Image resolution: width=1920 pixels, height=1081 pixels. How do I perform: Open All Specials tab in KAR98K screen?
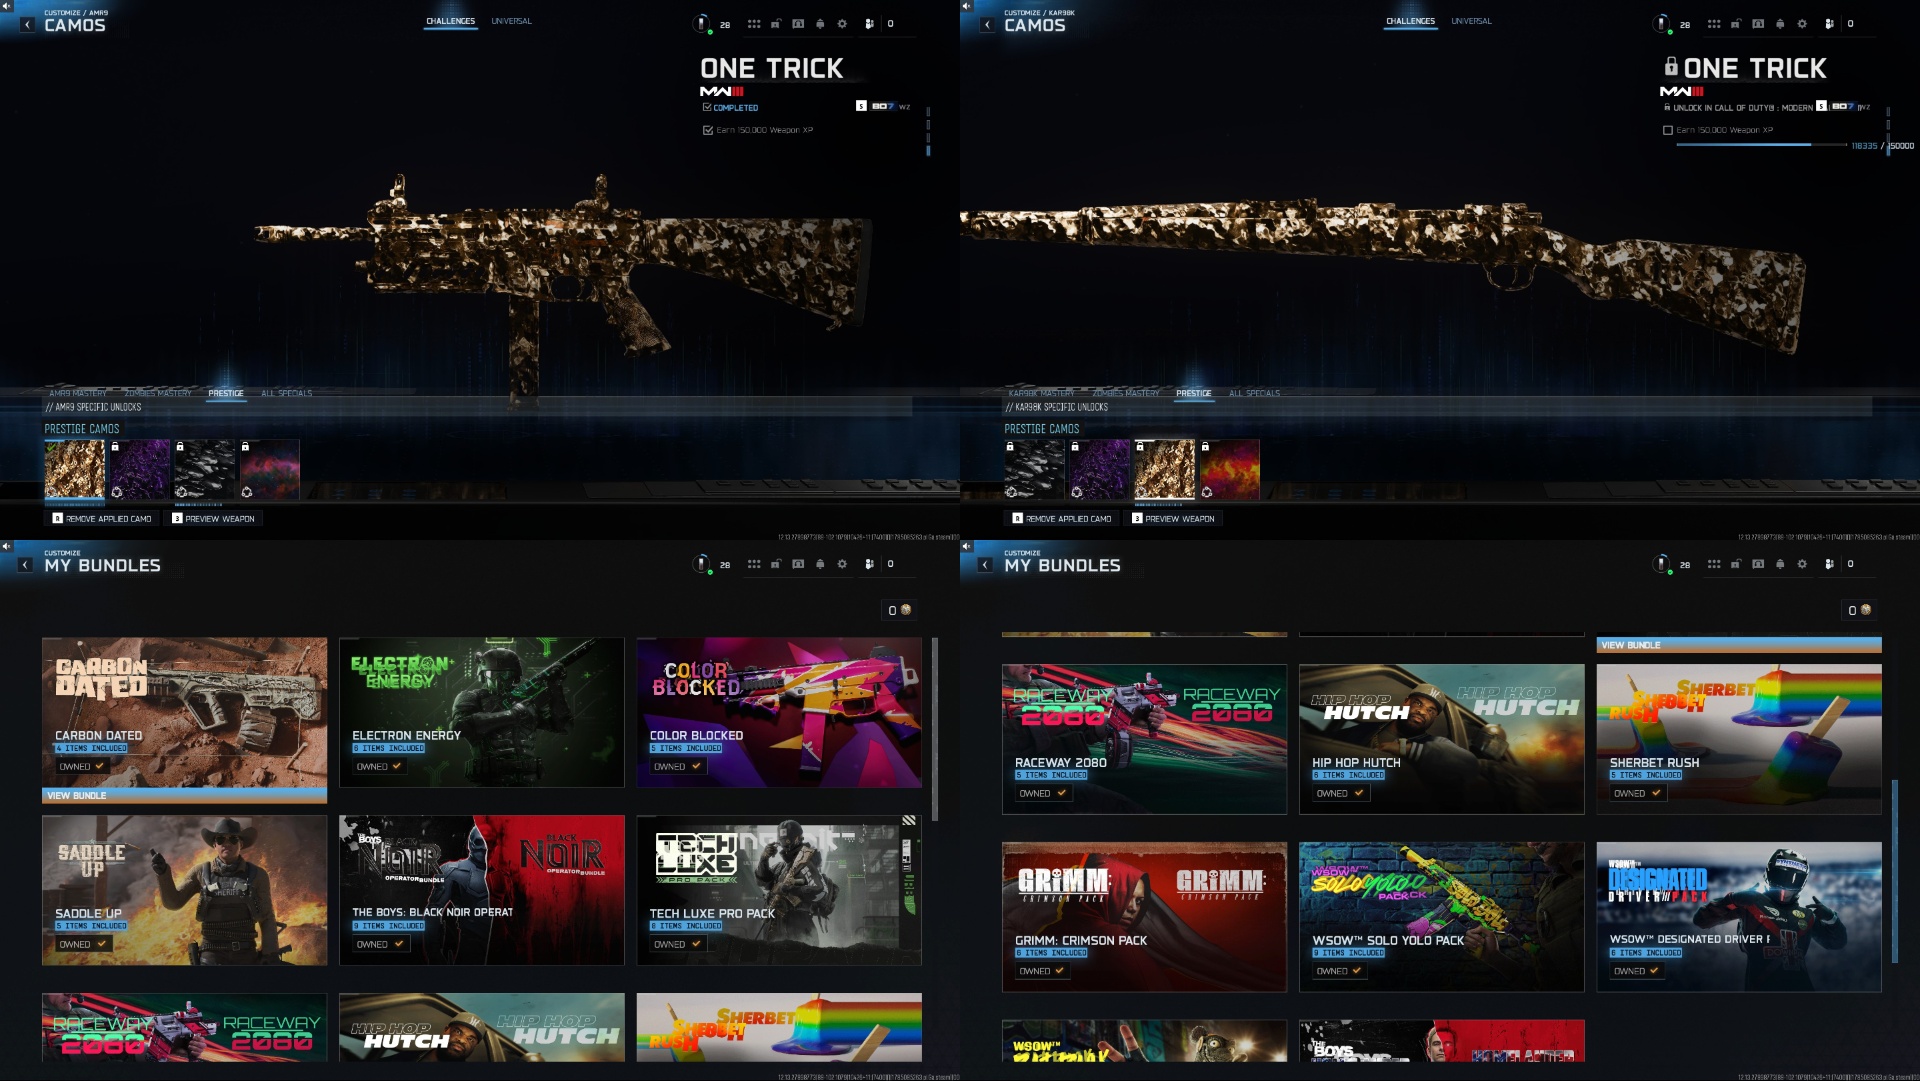pos(1254,393)
